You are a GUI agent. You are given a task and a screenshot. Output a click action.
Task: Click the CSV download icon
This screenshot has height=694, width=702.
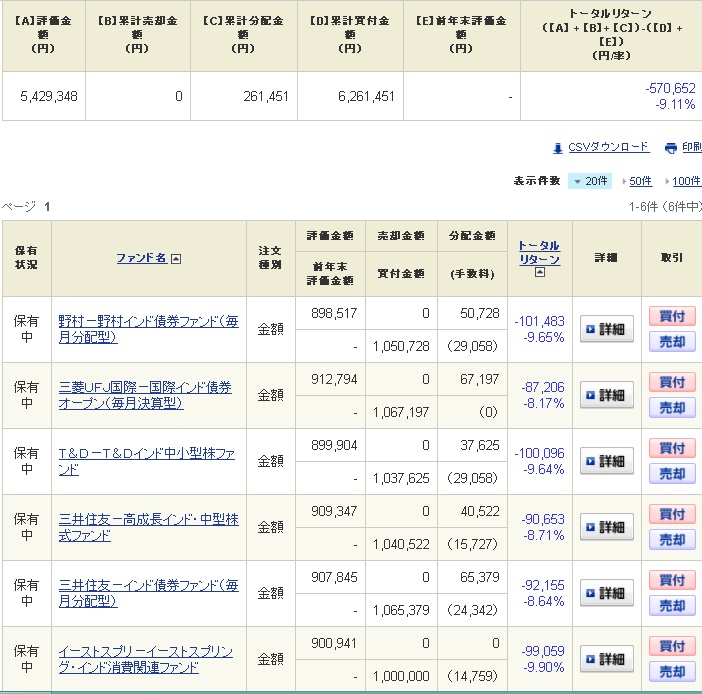point(558,147)
